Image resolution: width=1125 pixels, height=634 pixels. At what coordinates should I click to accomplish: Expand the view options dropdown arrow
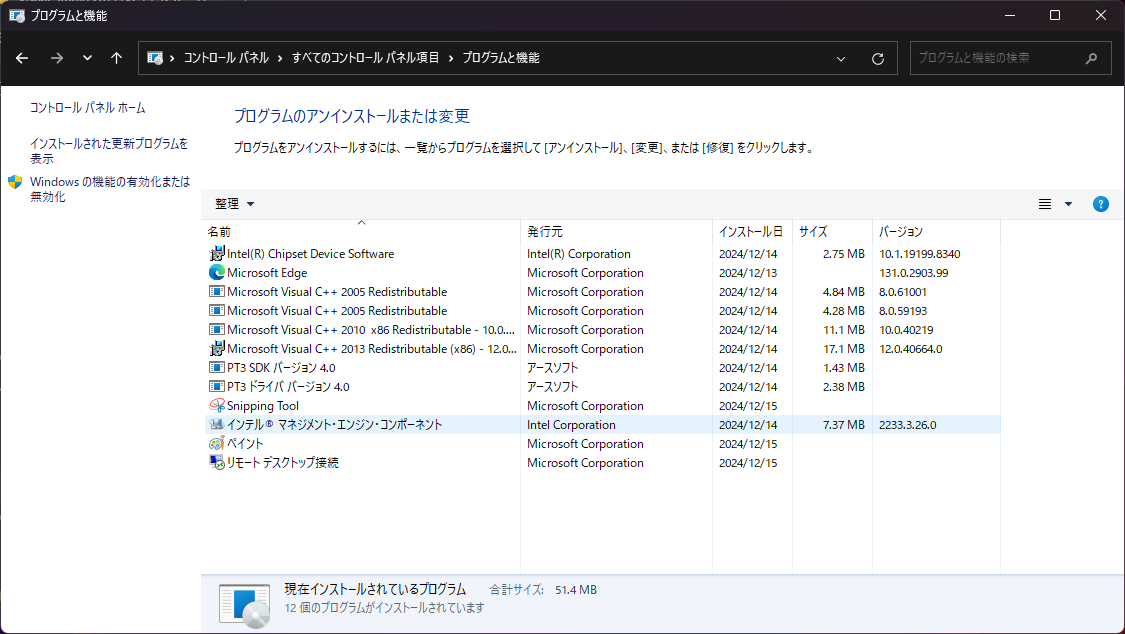(1068, 204)
